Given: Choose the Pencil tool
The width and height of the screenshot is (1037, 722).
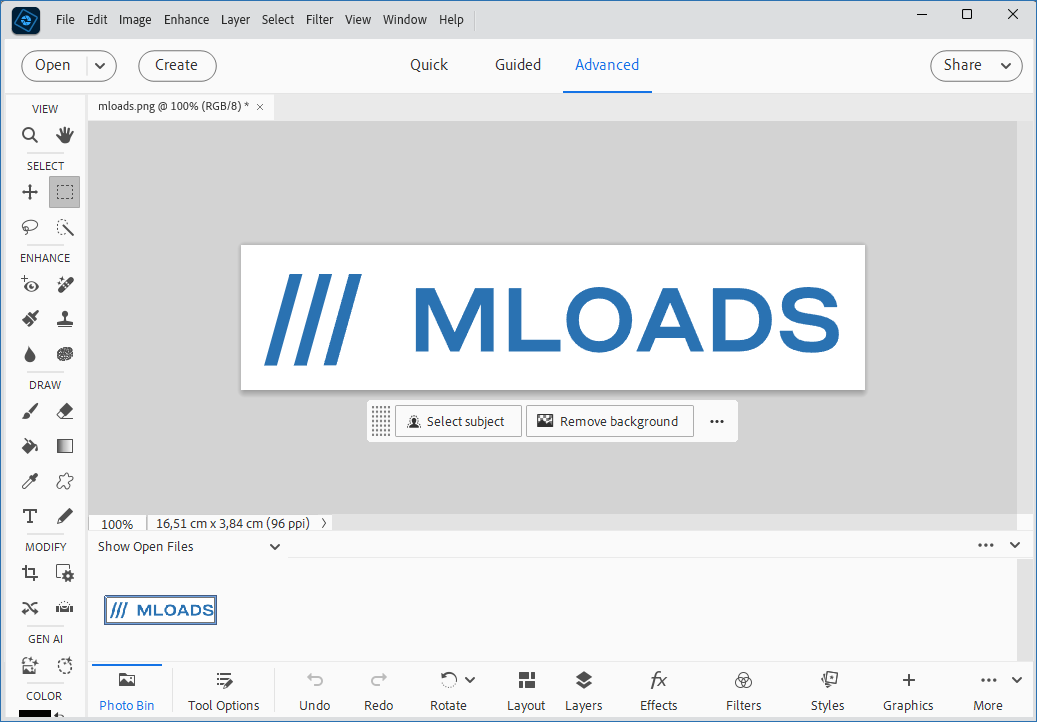Looking at the screenshot, I should (x=65, y=516).
